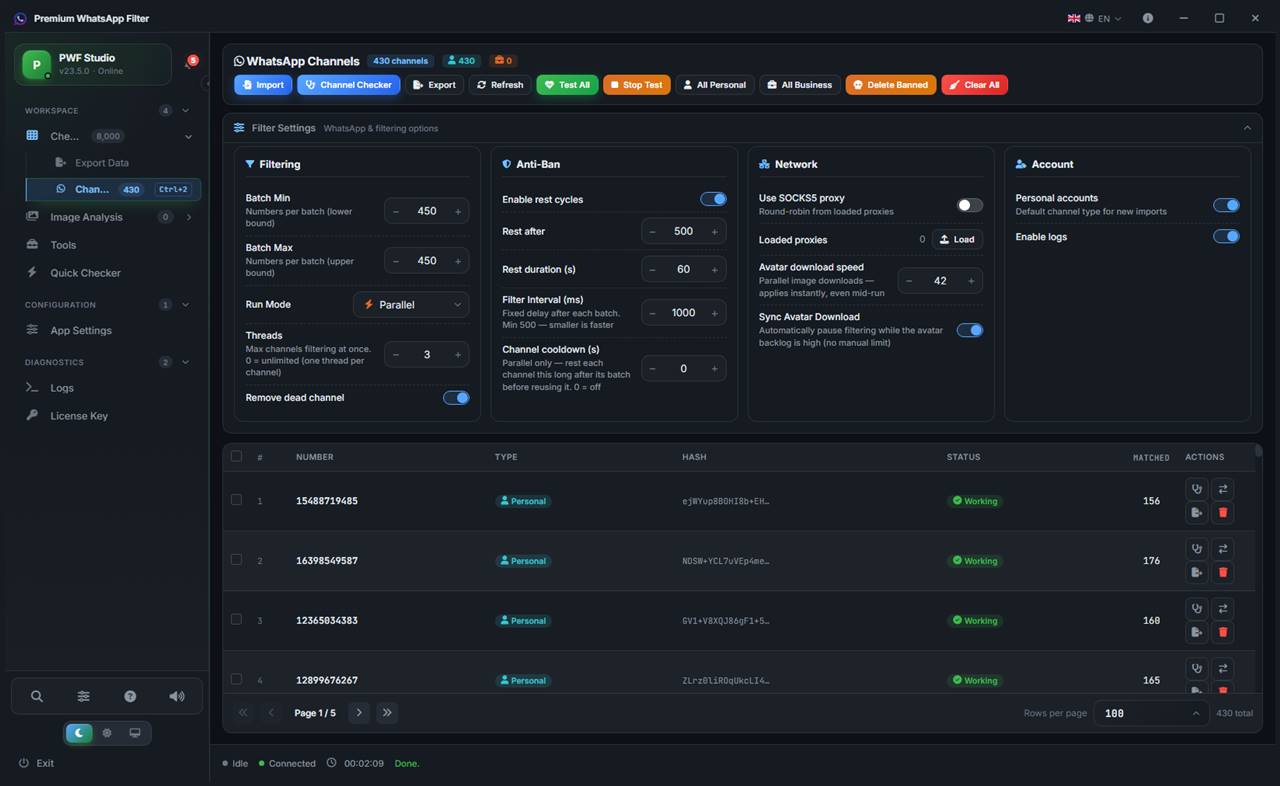Click swap arrows icon for row 15488719485

(x=1222, y=489)
